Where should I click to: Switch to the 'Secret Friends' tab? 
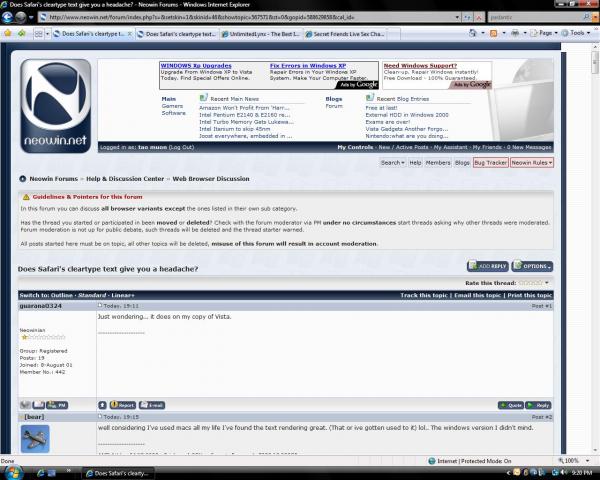point(345,34)
